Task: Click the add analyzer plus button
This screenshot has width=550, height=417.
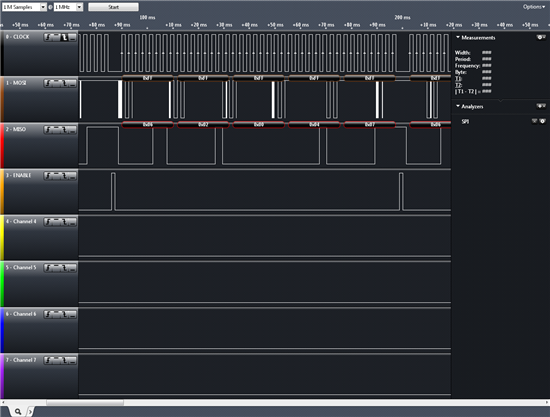Action: [x=541, y=106]
